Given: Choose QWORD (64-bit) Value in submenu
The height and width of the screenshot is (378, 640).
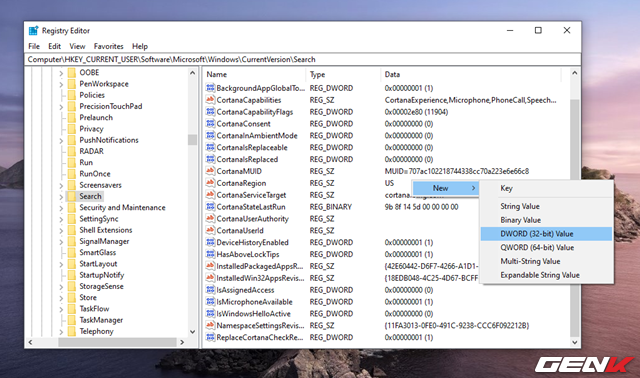Looking at the screenshot, I should coord(546,247).
